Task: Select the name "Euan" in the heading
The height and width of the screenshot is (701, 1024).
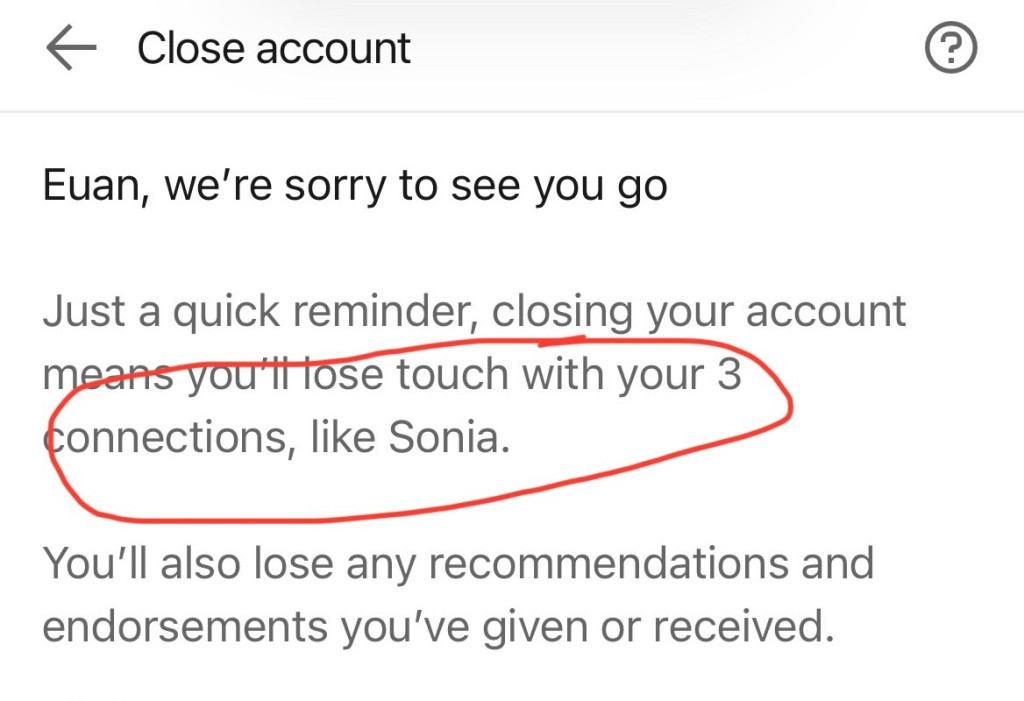Action: pos(88,186)
